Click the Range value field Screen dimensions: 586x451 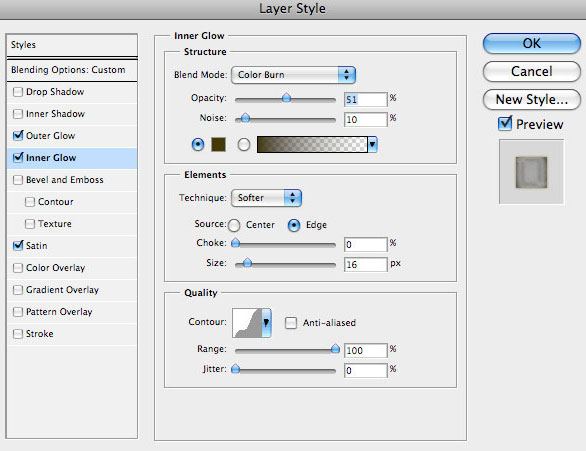point(365,350)
